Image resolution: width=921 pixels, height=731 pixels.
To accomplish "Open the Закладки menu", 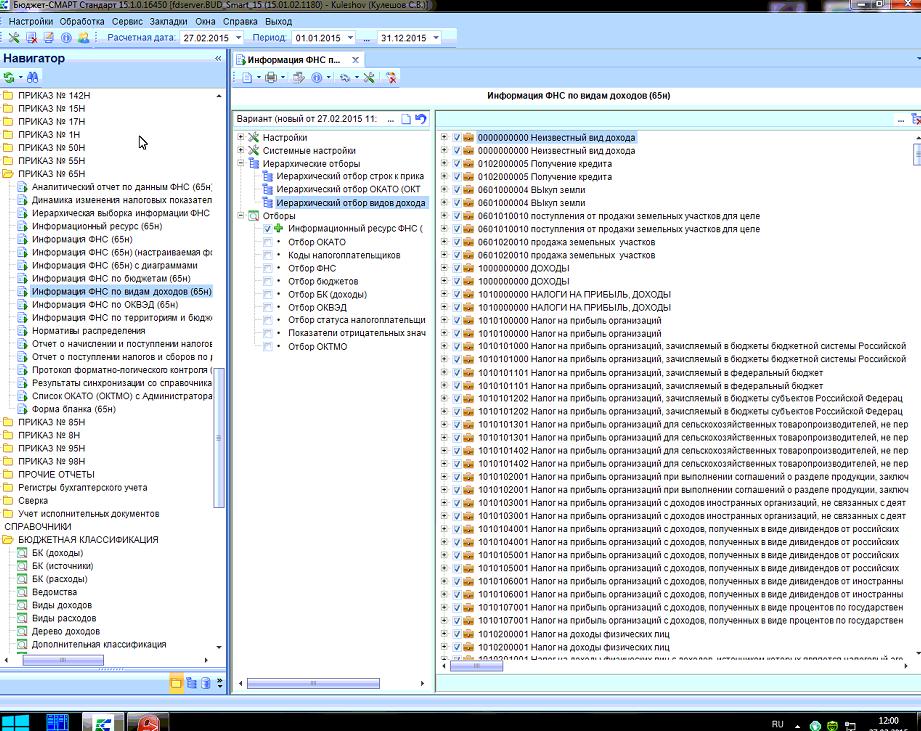I will pos(169,21).
